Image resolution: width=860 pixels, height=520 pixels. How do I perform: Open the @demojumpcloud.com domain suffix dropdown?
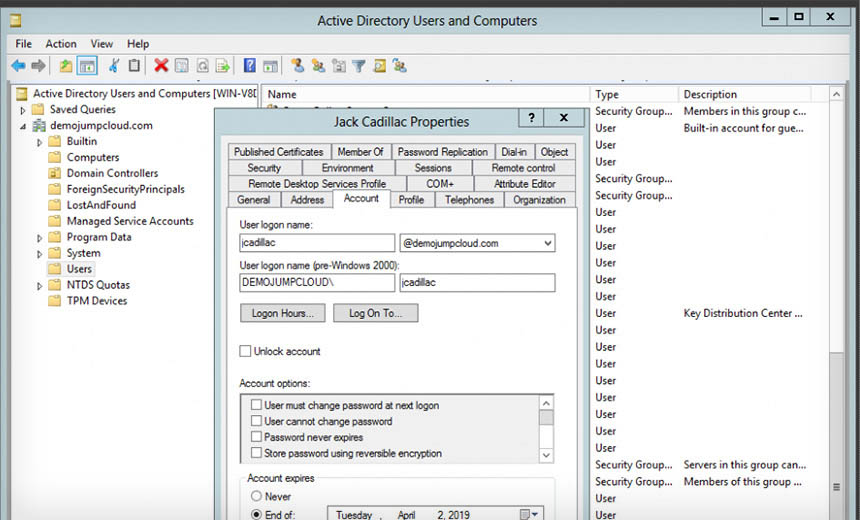(x=547, y=243)
